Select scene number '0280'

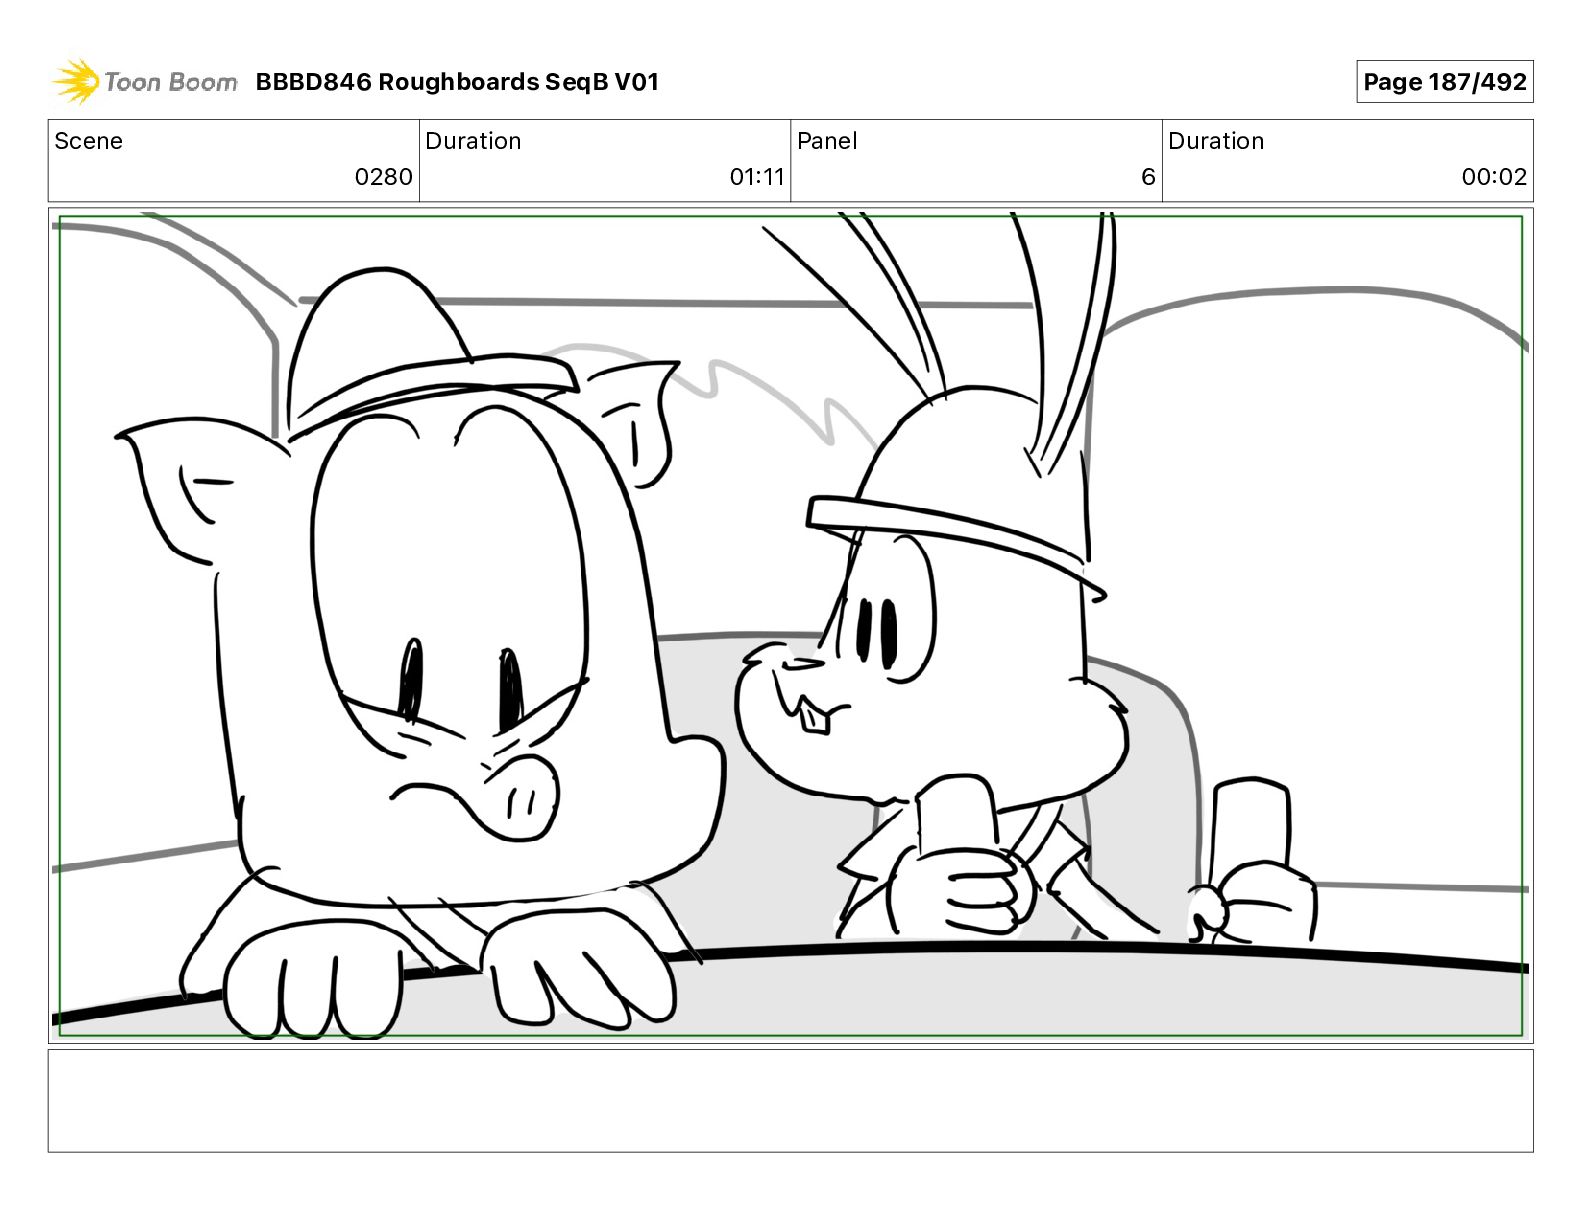(384, 177)
